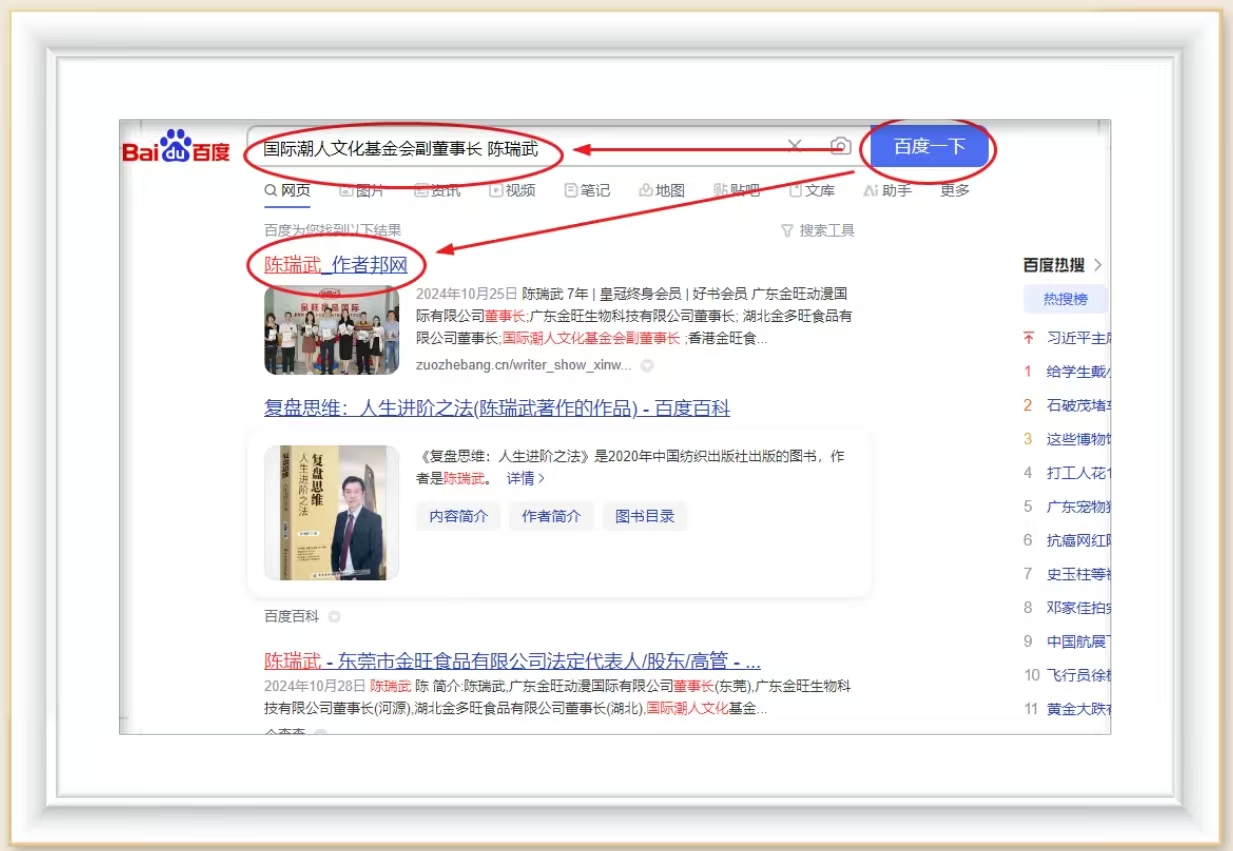Select the 热搜榜 tab
The height and width of the screenshot is (851, 1233).
tap(1065, 299)
